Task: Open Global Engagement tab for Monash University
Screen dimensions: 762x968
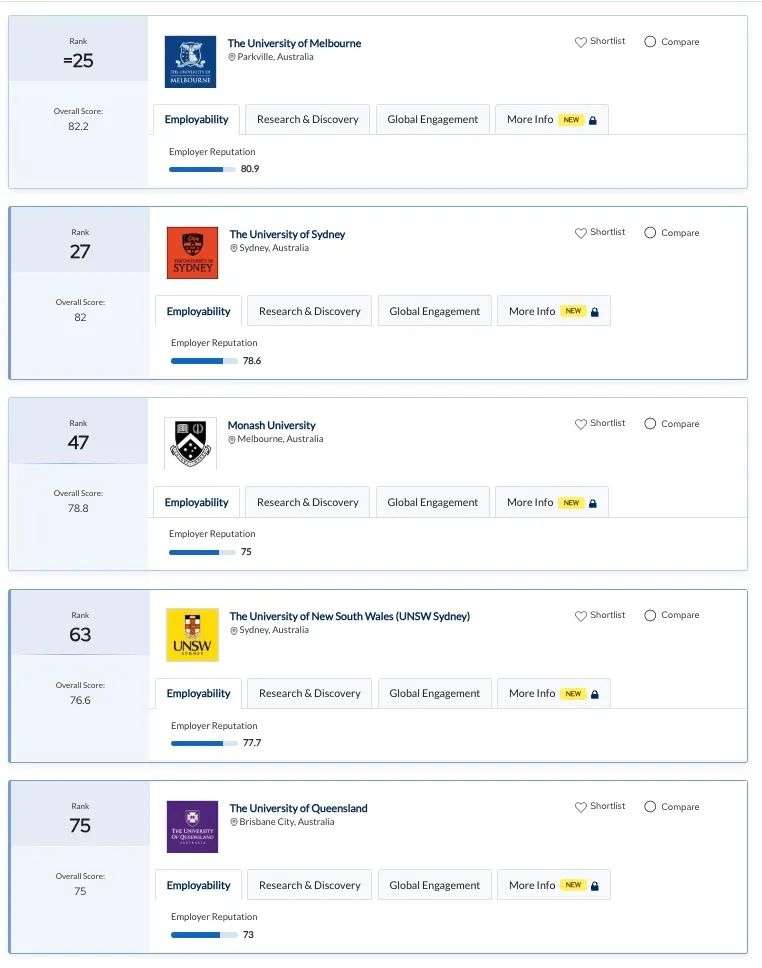Action: point(432,502)
